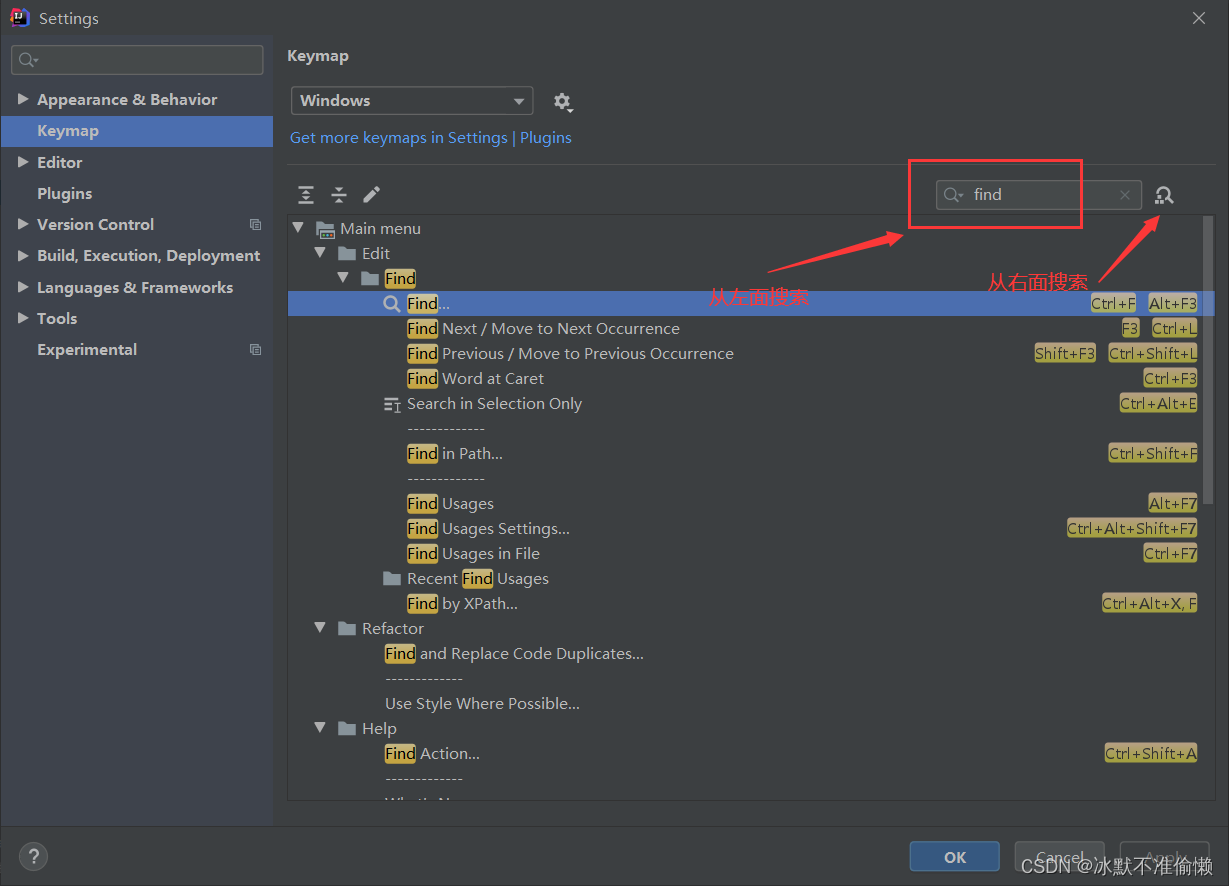Viewport: 1229px width, 886px height.
Task: Open the keymap gear actions menu
Action: pyautogui.click(x=563, y=102)
